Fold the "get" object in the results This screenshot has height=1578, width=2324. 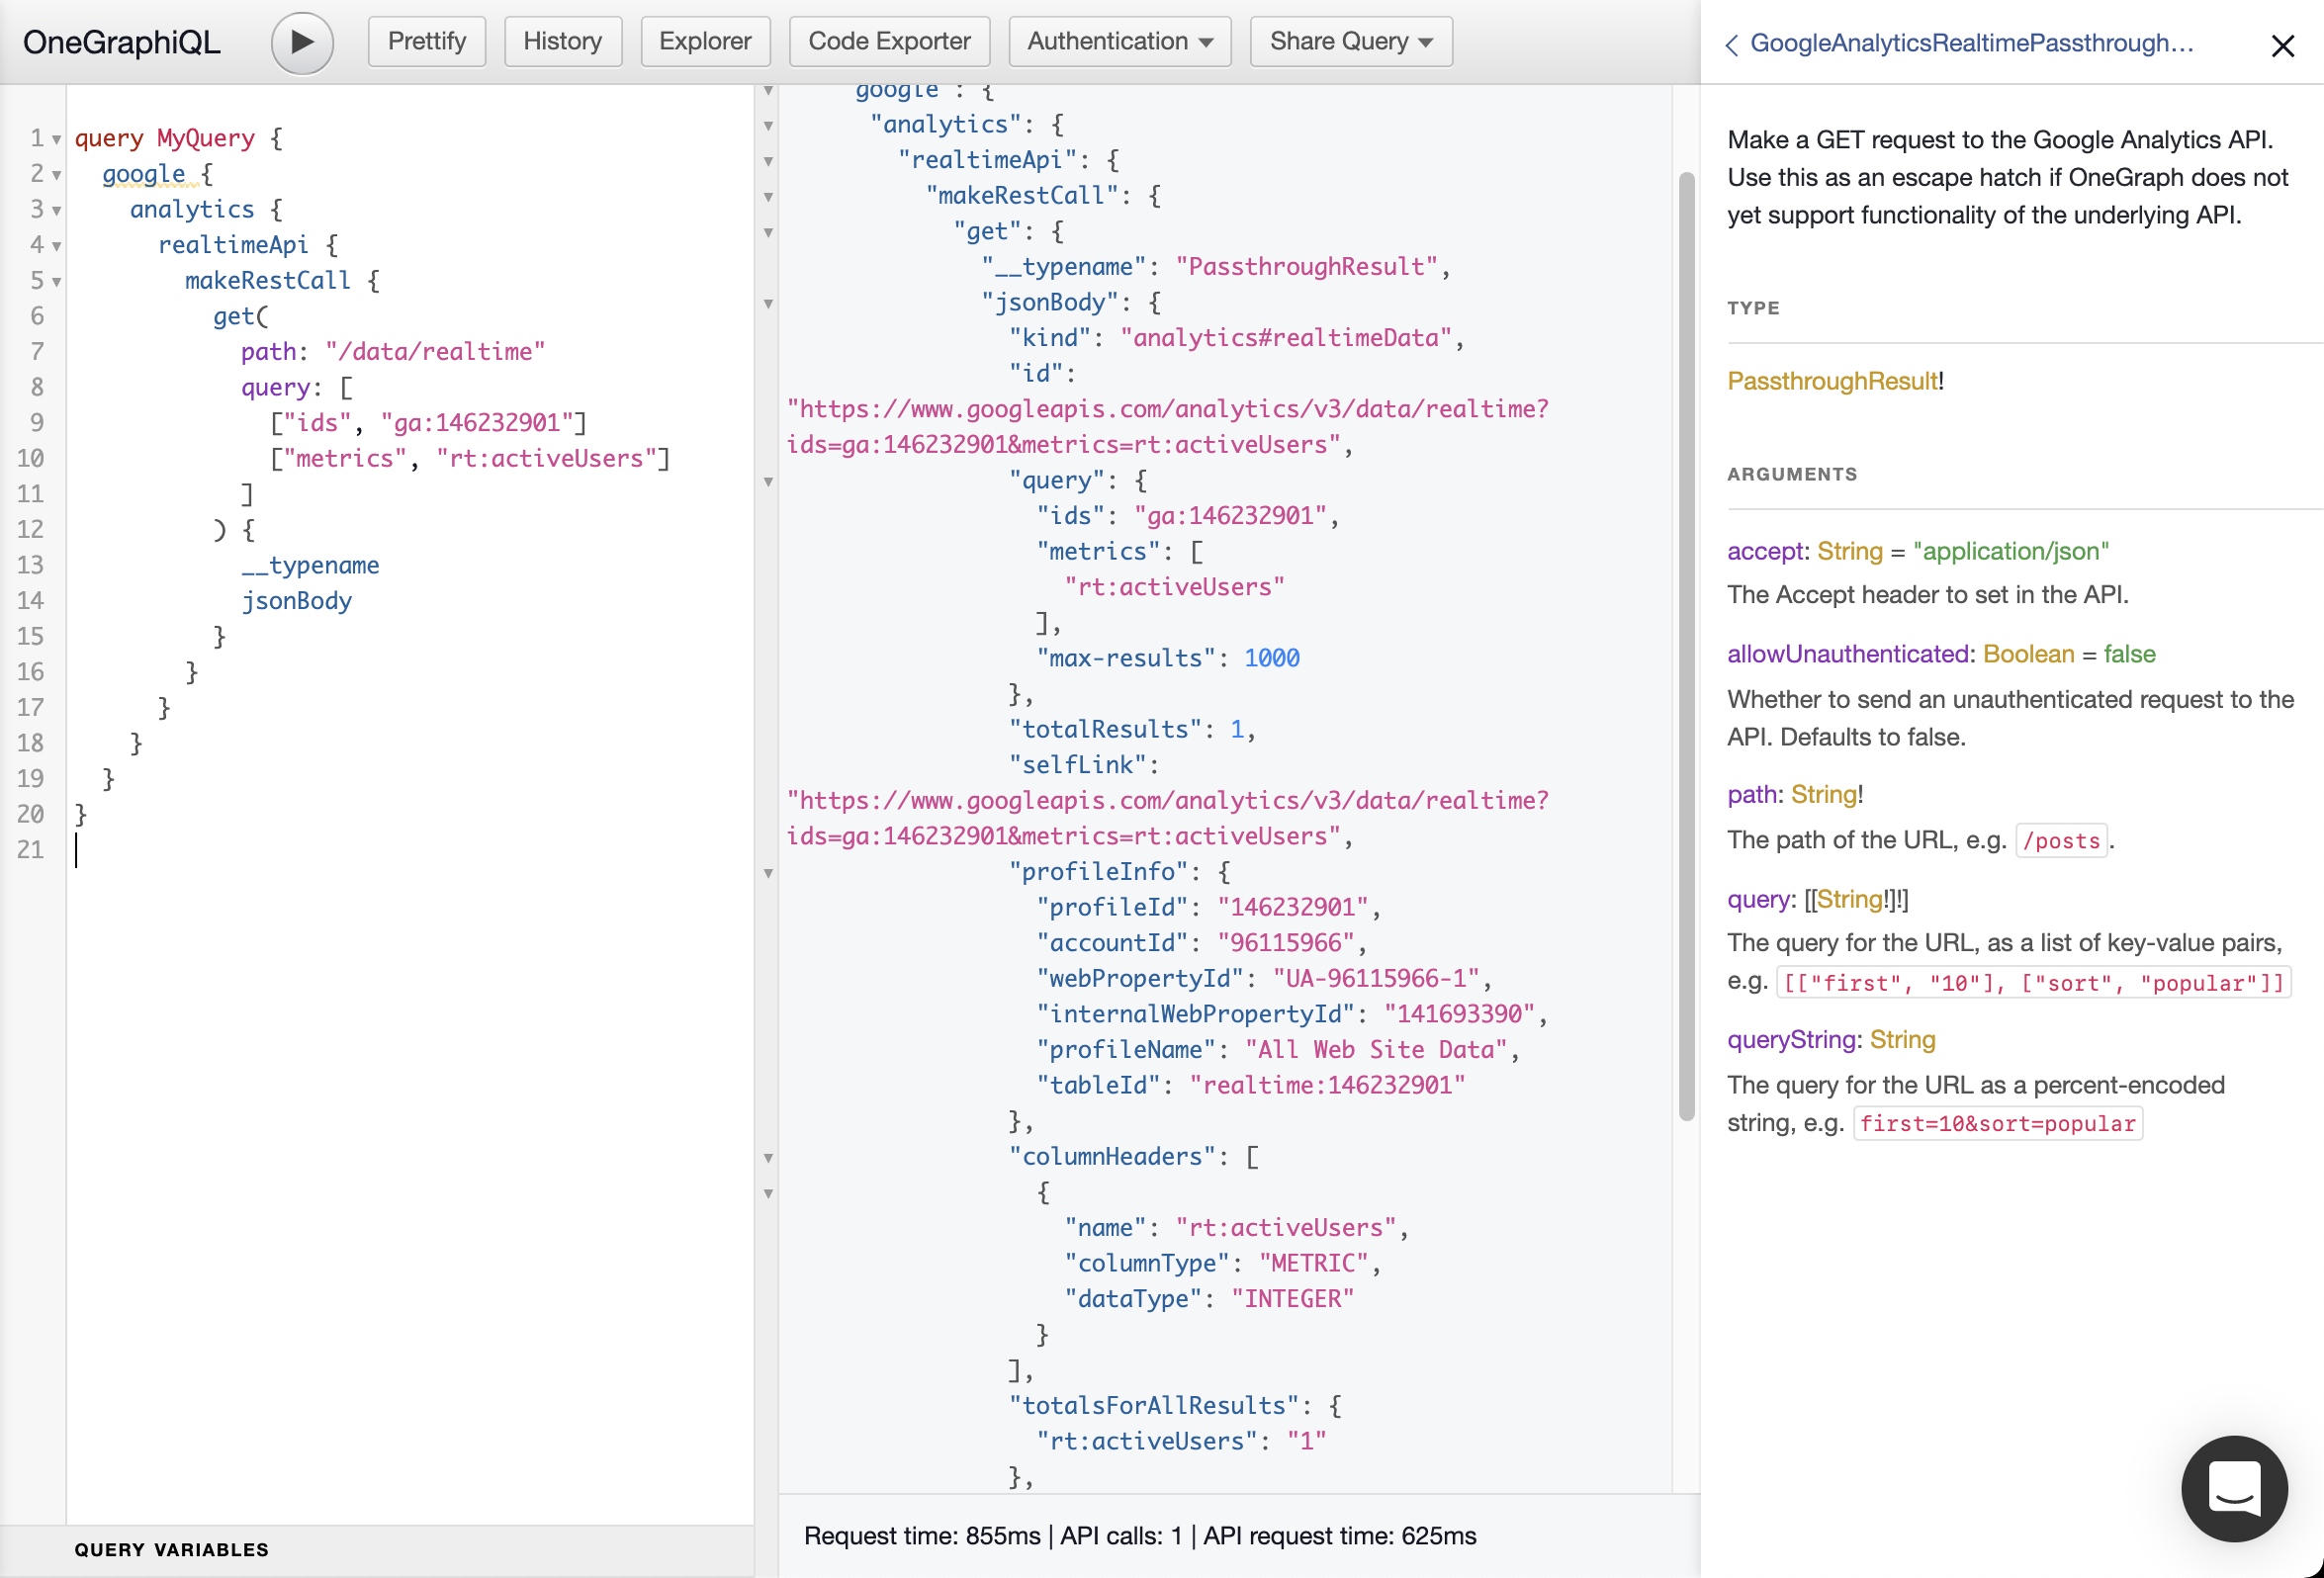769,233
